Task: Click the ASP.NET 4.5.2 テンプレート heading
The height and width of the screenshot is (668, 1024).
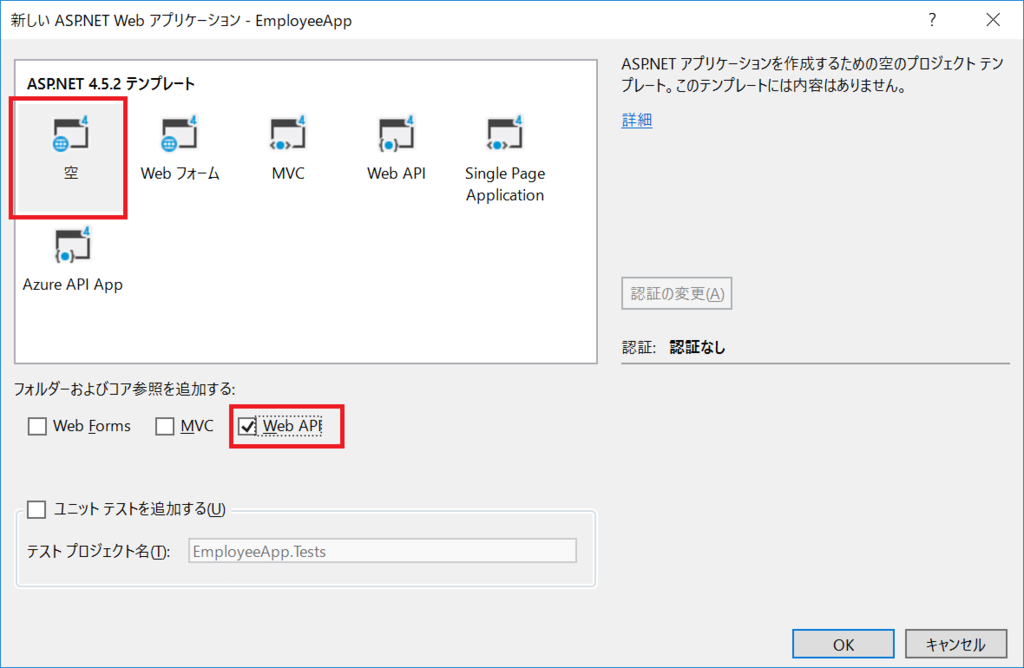Action: tap(111, 84)
